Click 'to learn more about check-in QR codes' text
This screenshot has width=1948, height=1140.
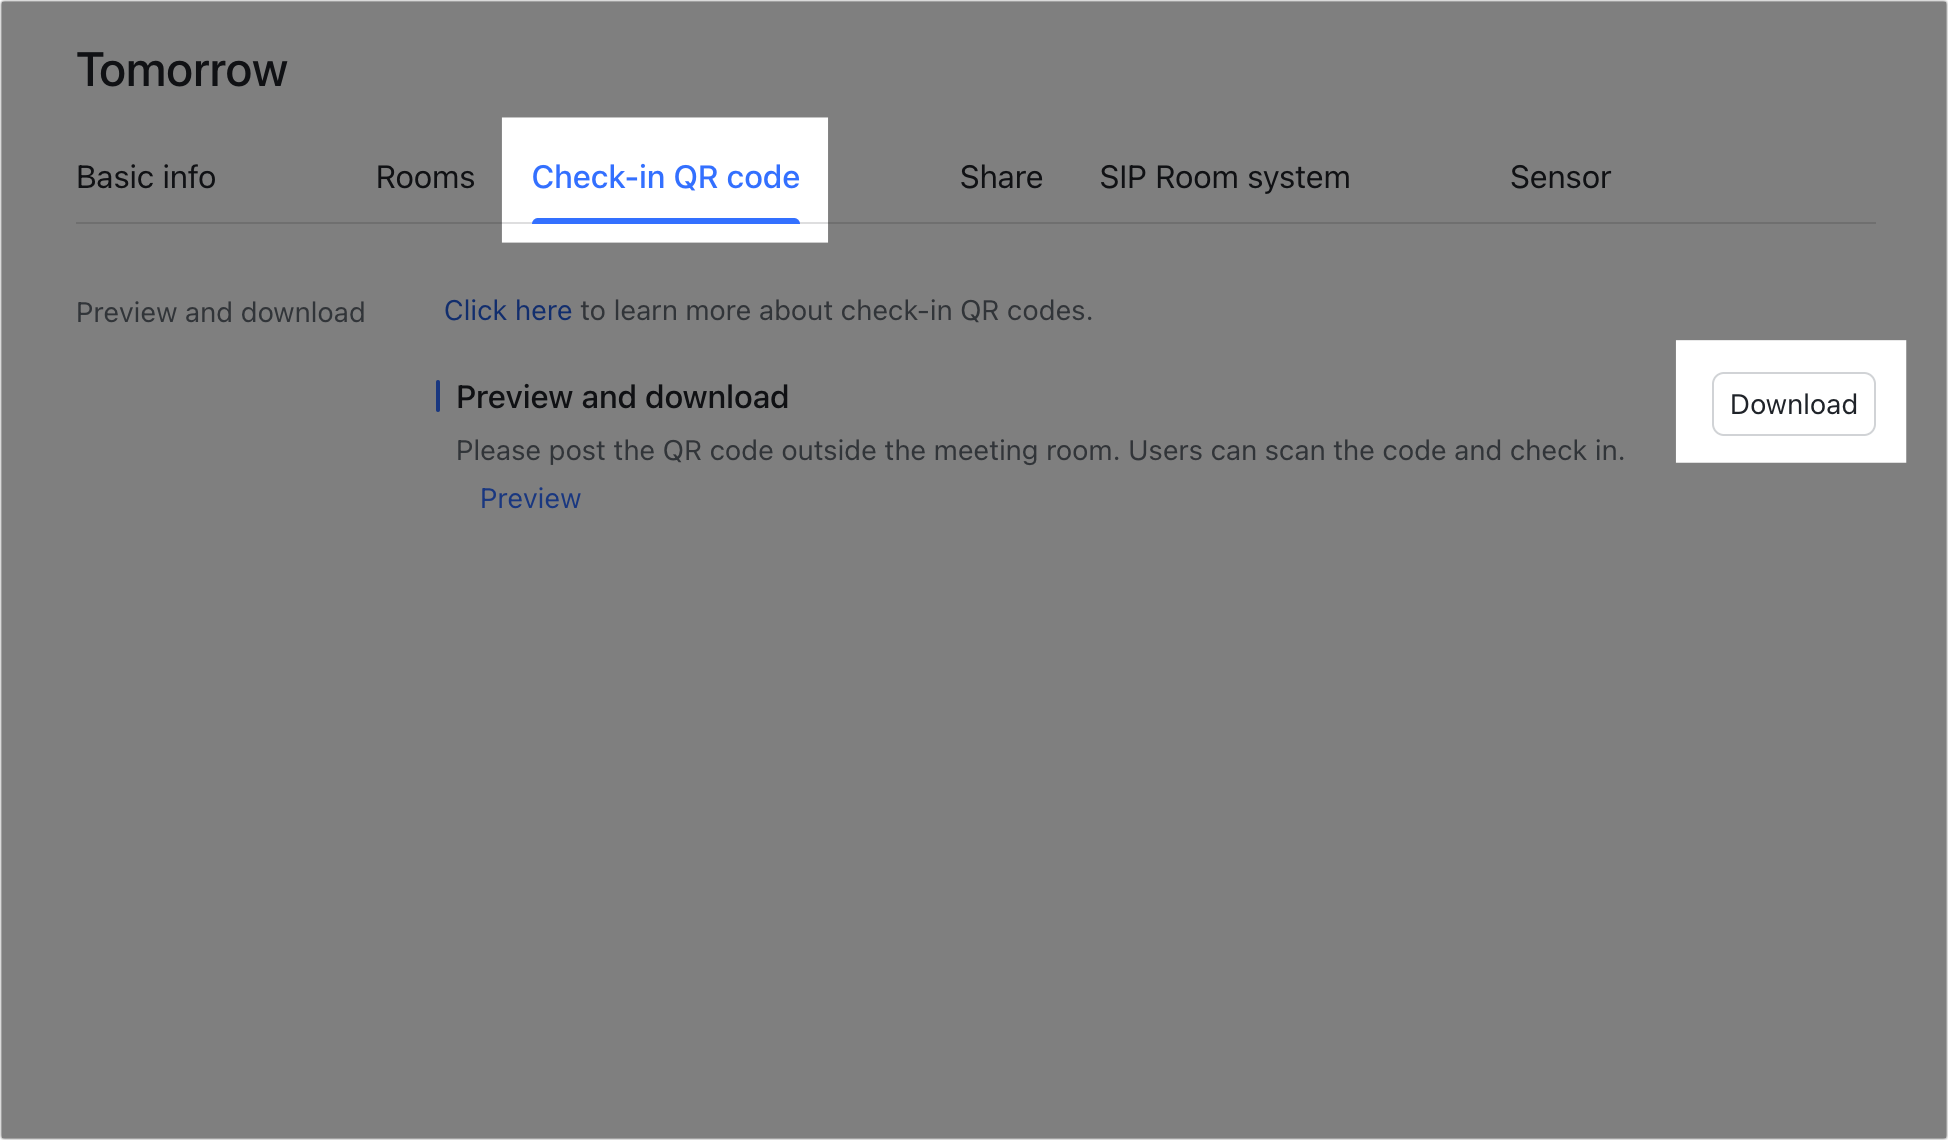pyautogui.click(x=836, y=311)
